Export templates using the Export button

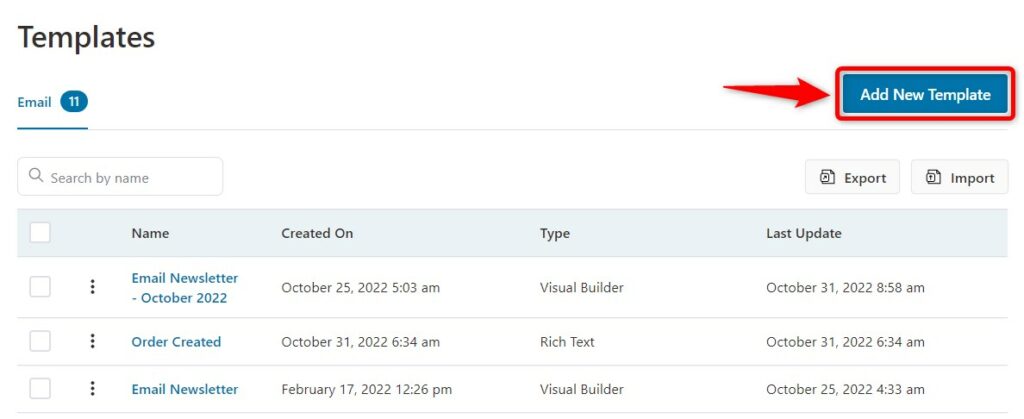click(852, 178)
